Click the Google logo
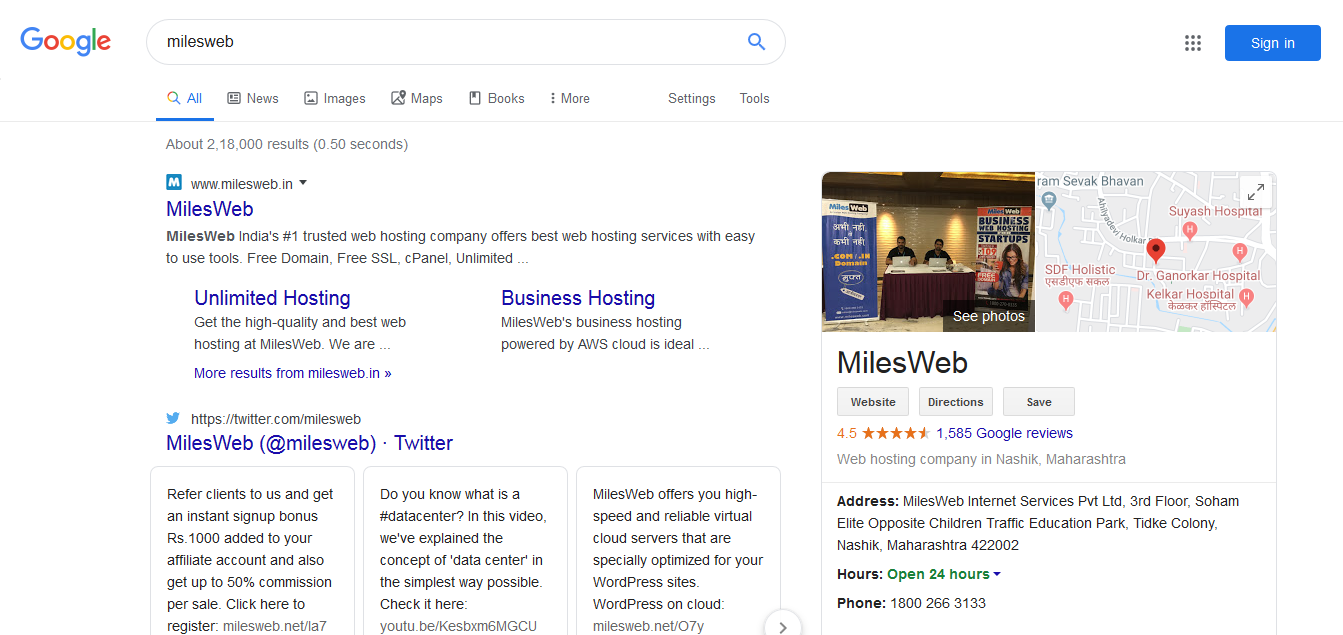 [x=66, y=41]
